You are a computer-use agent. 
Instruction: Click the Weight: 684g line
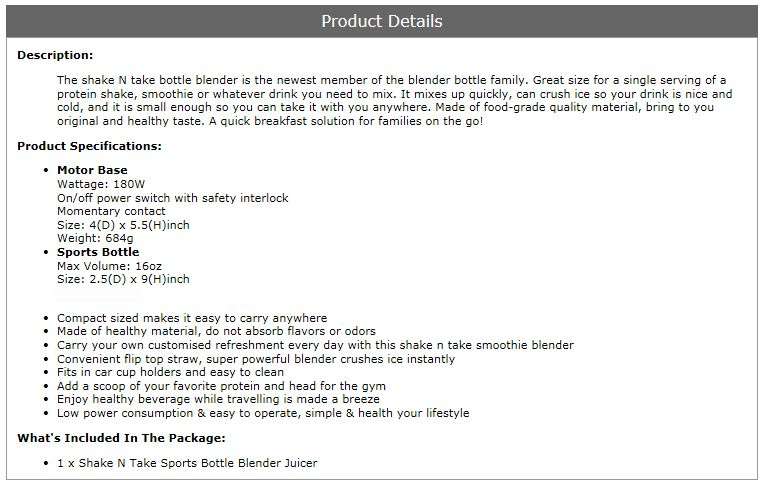[x=95, y=239]
